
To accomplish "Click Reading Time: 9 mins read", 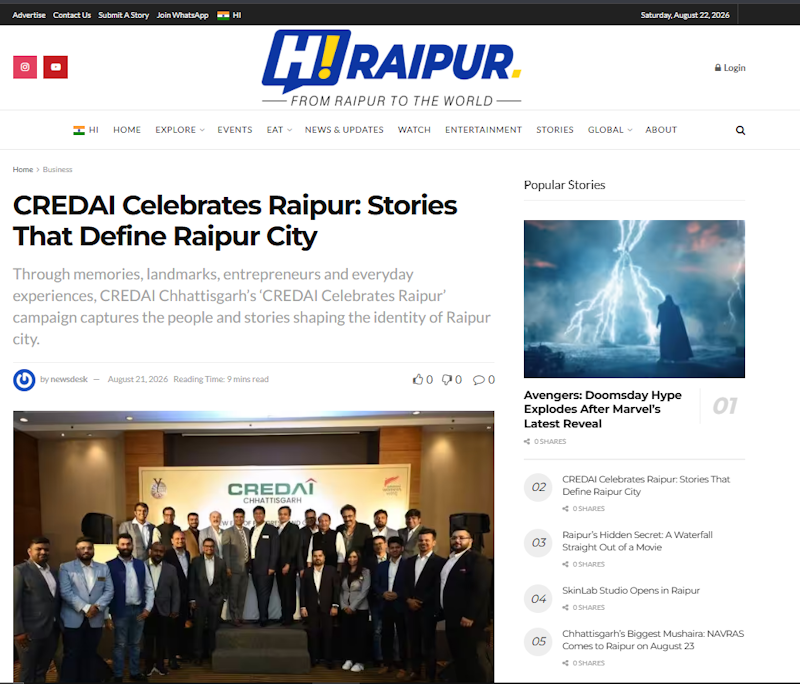I will coord(221,379).
